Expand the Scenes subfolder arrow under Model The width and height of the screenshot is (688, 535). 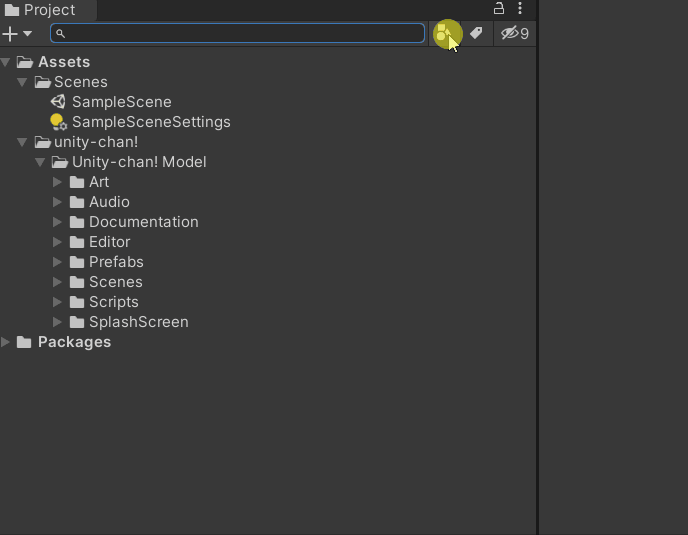pos(57,282)
